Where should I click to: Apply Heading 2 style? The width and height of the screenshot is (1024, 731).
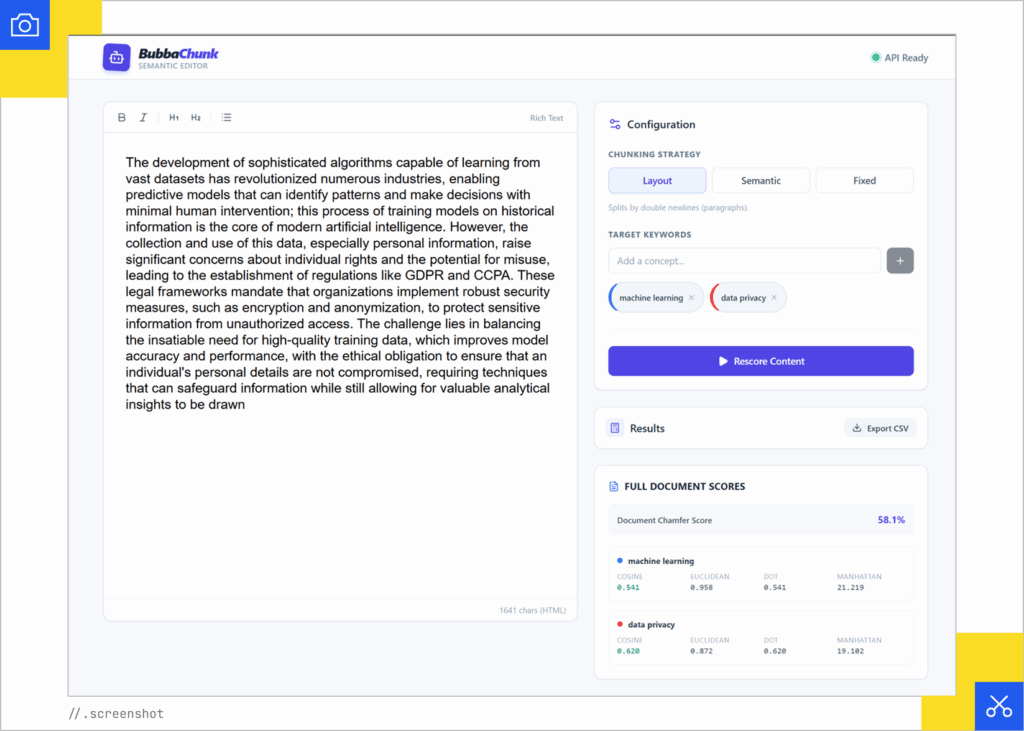(x=196, y=118)
